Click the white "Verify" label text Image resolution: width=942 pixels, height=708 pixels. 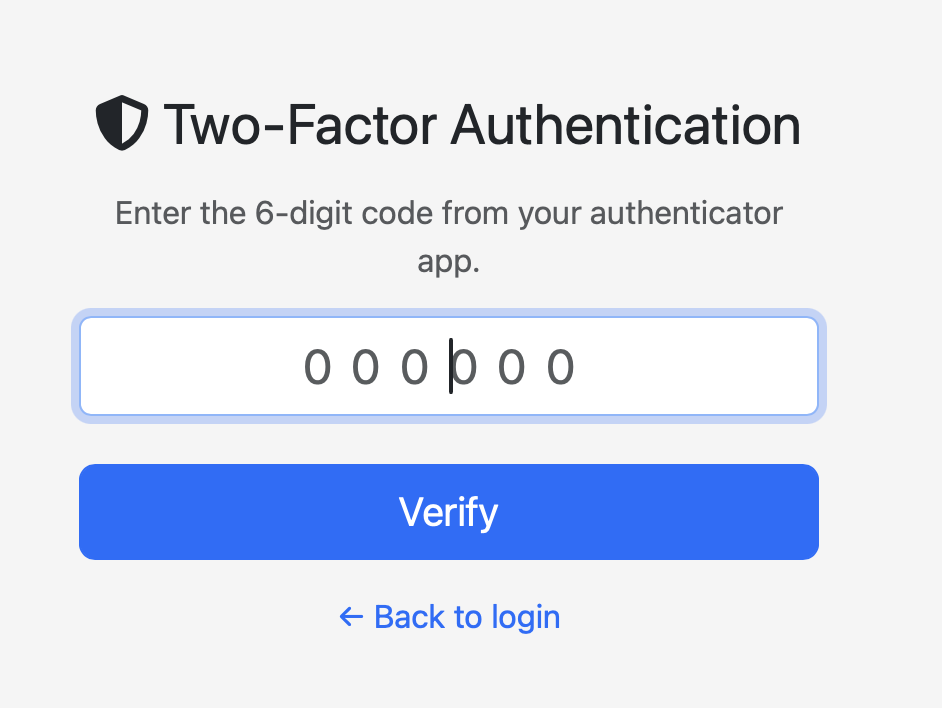pos(448,512)
